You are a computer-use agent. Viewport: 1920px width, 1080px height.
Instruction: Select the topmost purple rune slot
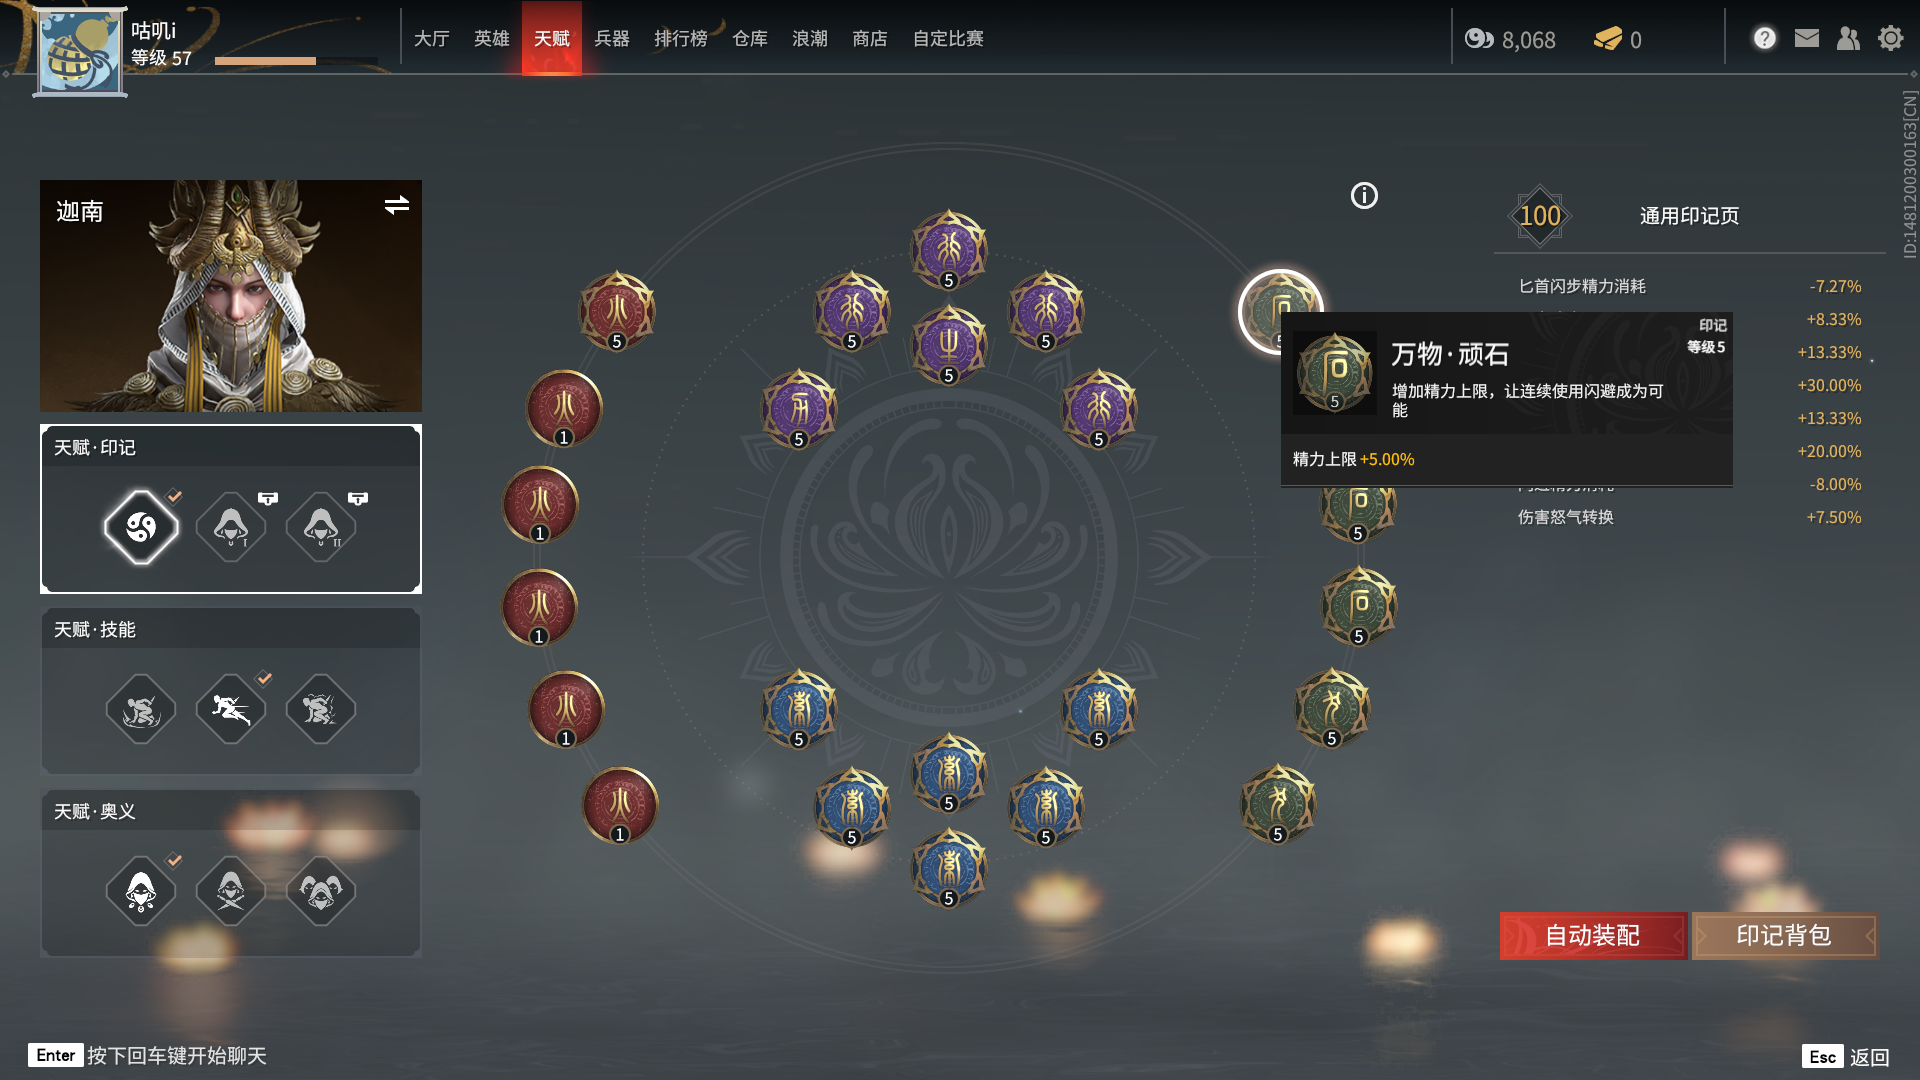949,249
